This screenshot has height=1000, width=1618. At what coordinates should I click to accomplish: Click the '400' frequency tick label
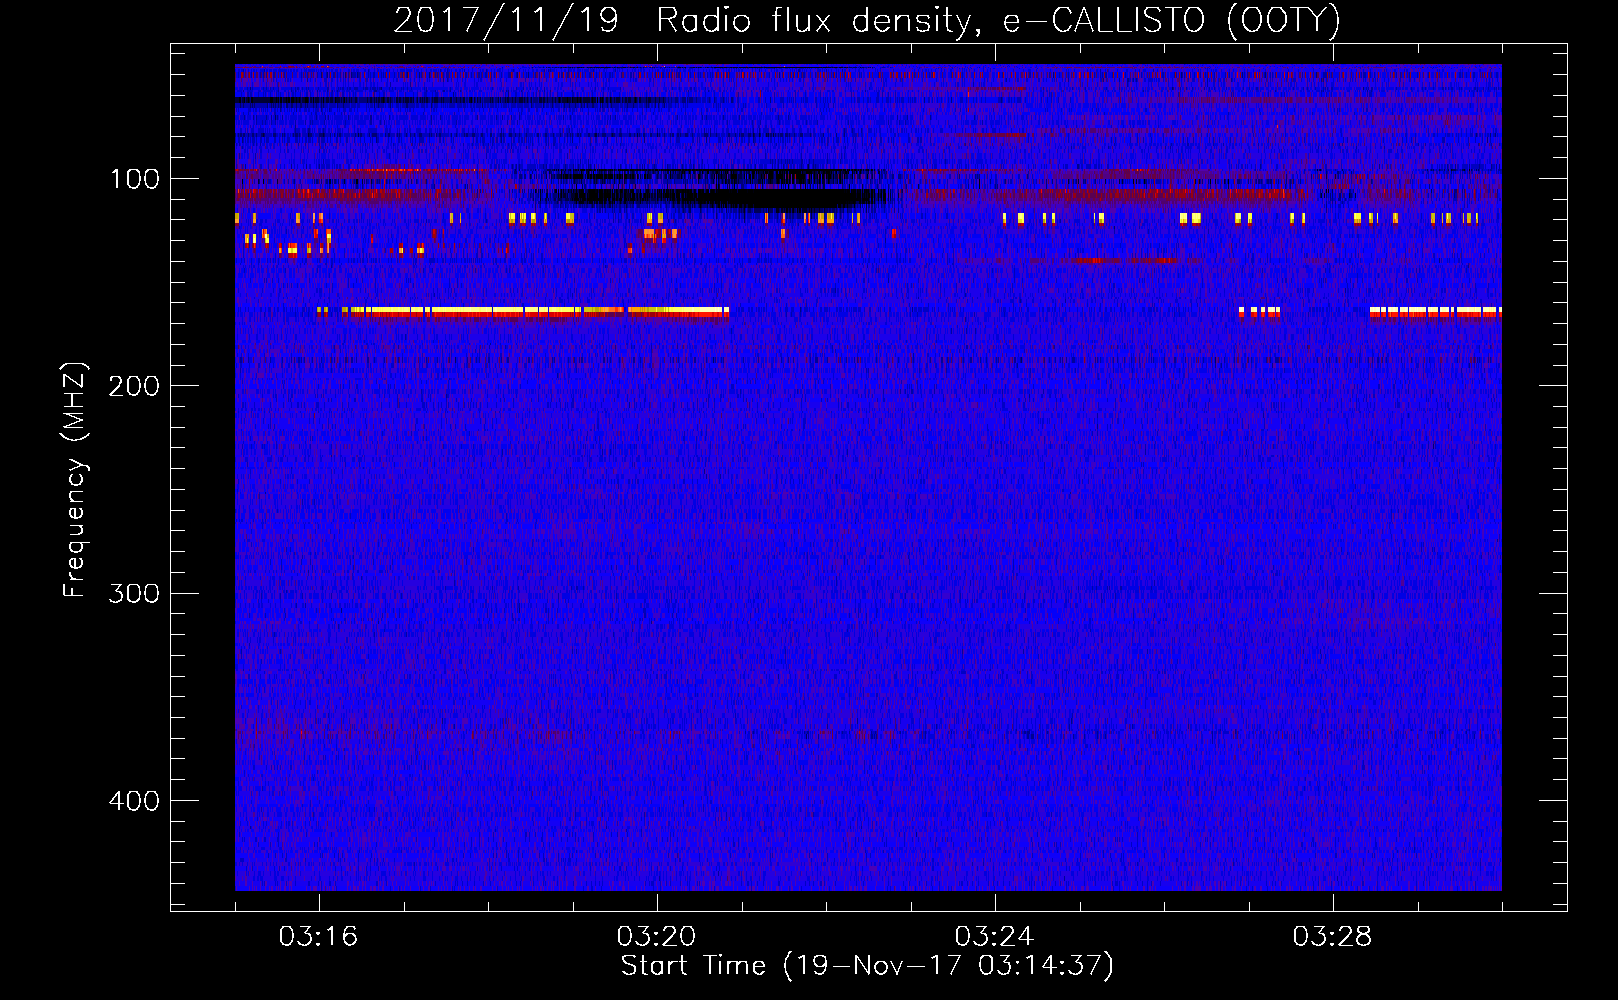click(x=134, y=801)
